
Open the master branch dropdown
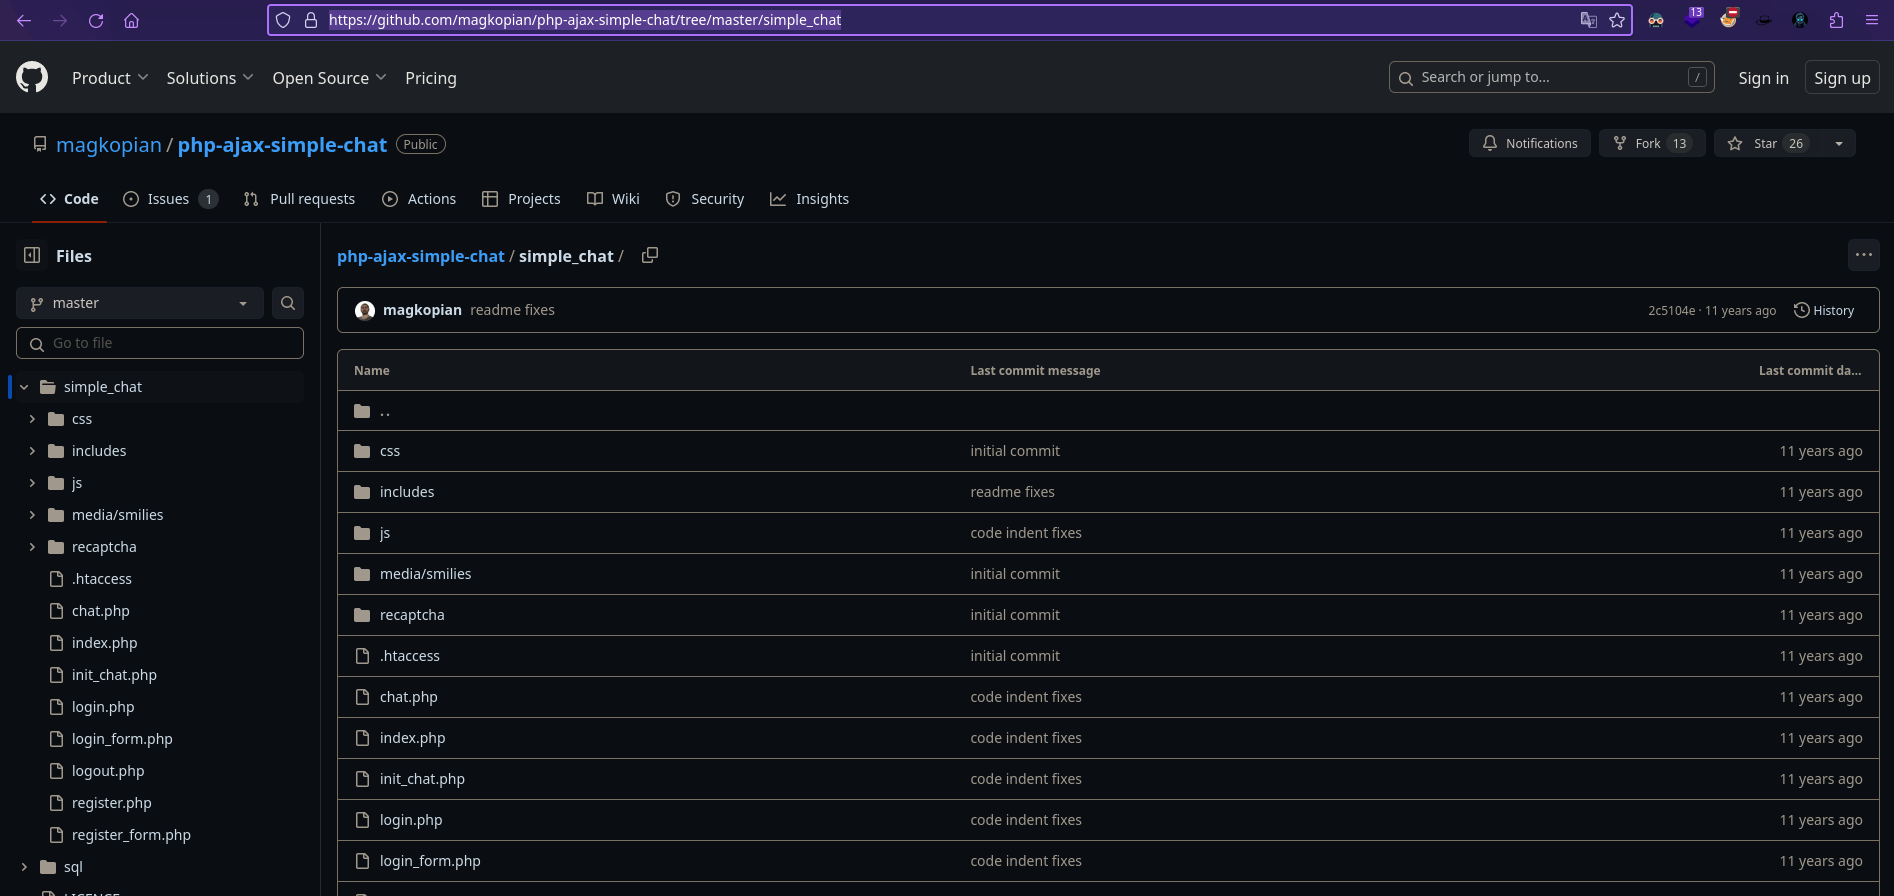point(139,303)
